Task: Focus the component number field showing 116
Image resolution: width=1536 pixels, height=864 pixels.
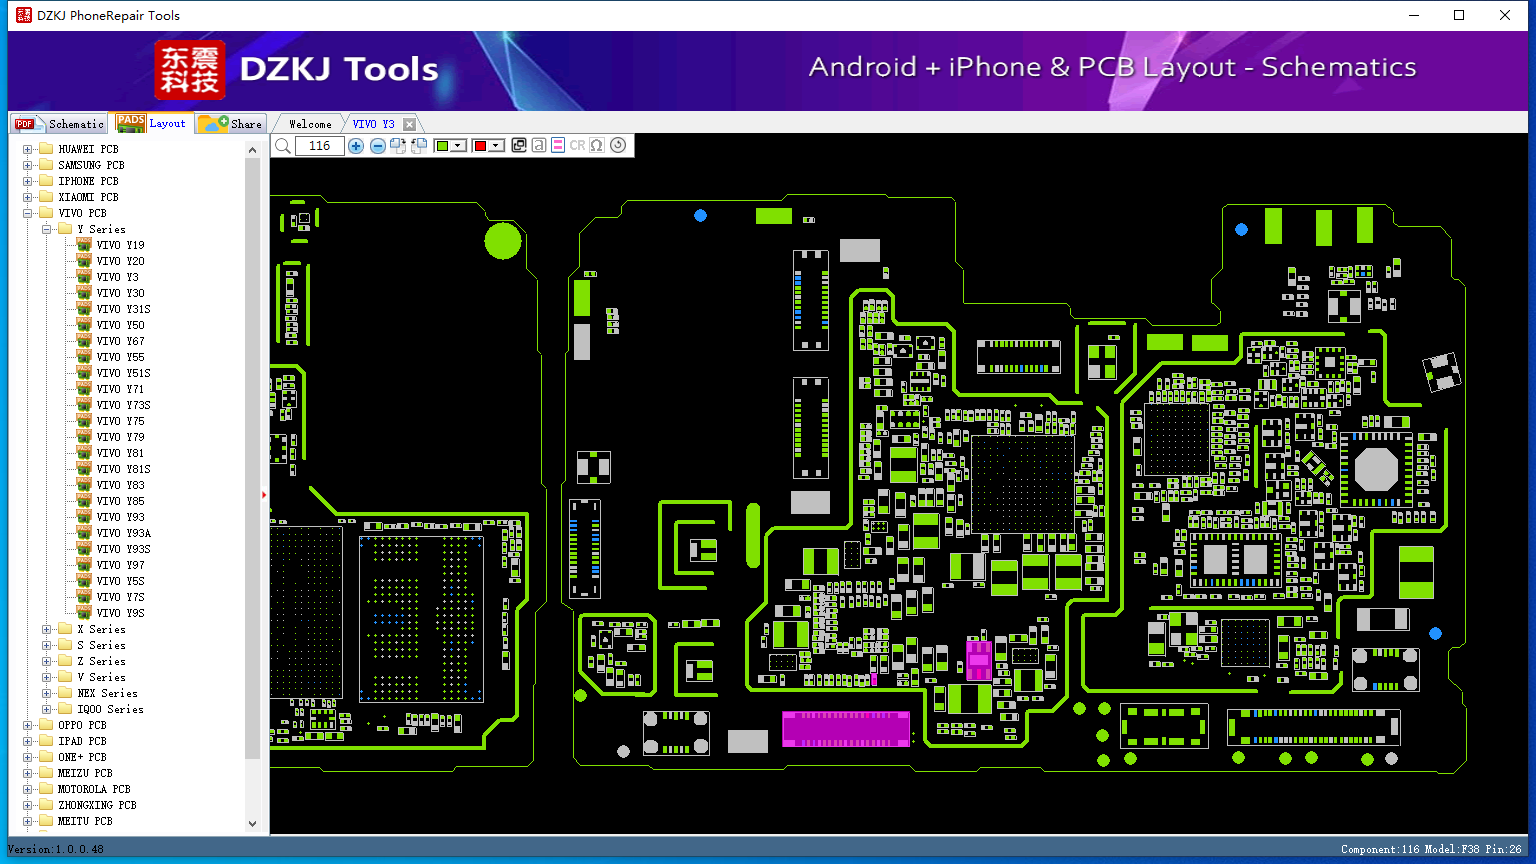Action: (x=320, y=146)
